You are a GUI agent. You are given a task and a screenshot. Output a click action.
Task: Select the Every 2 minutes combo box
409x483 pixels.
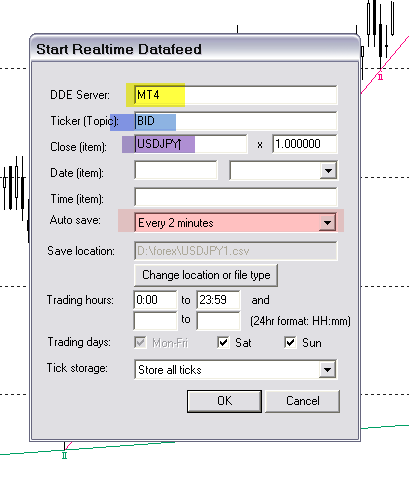(236, 223)
